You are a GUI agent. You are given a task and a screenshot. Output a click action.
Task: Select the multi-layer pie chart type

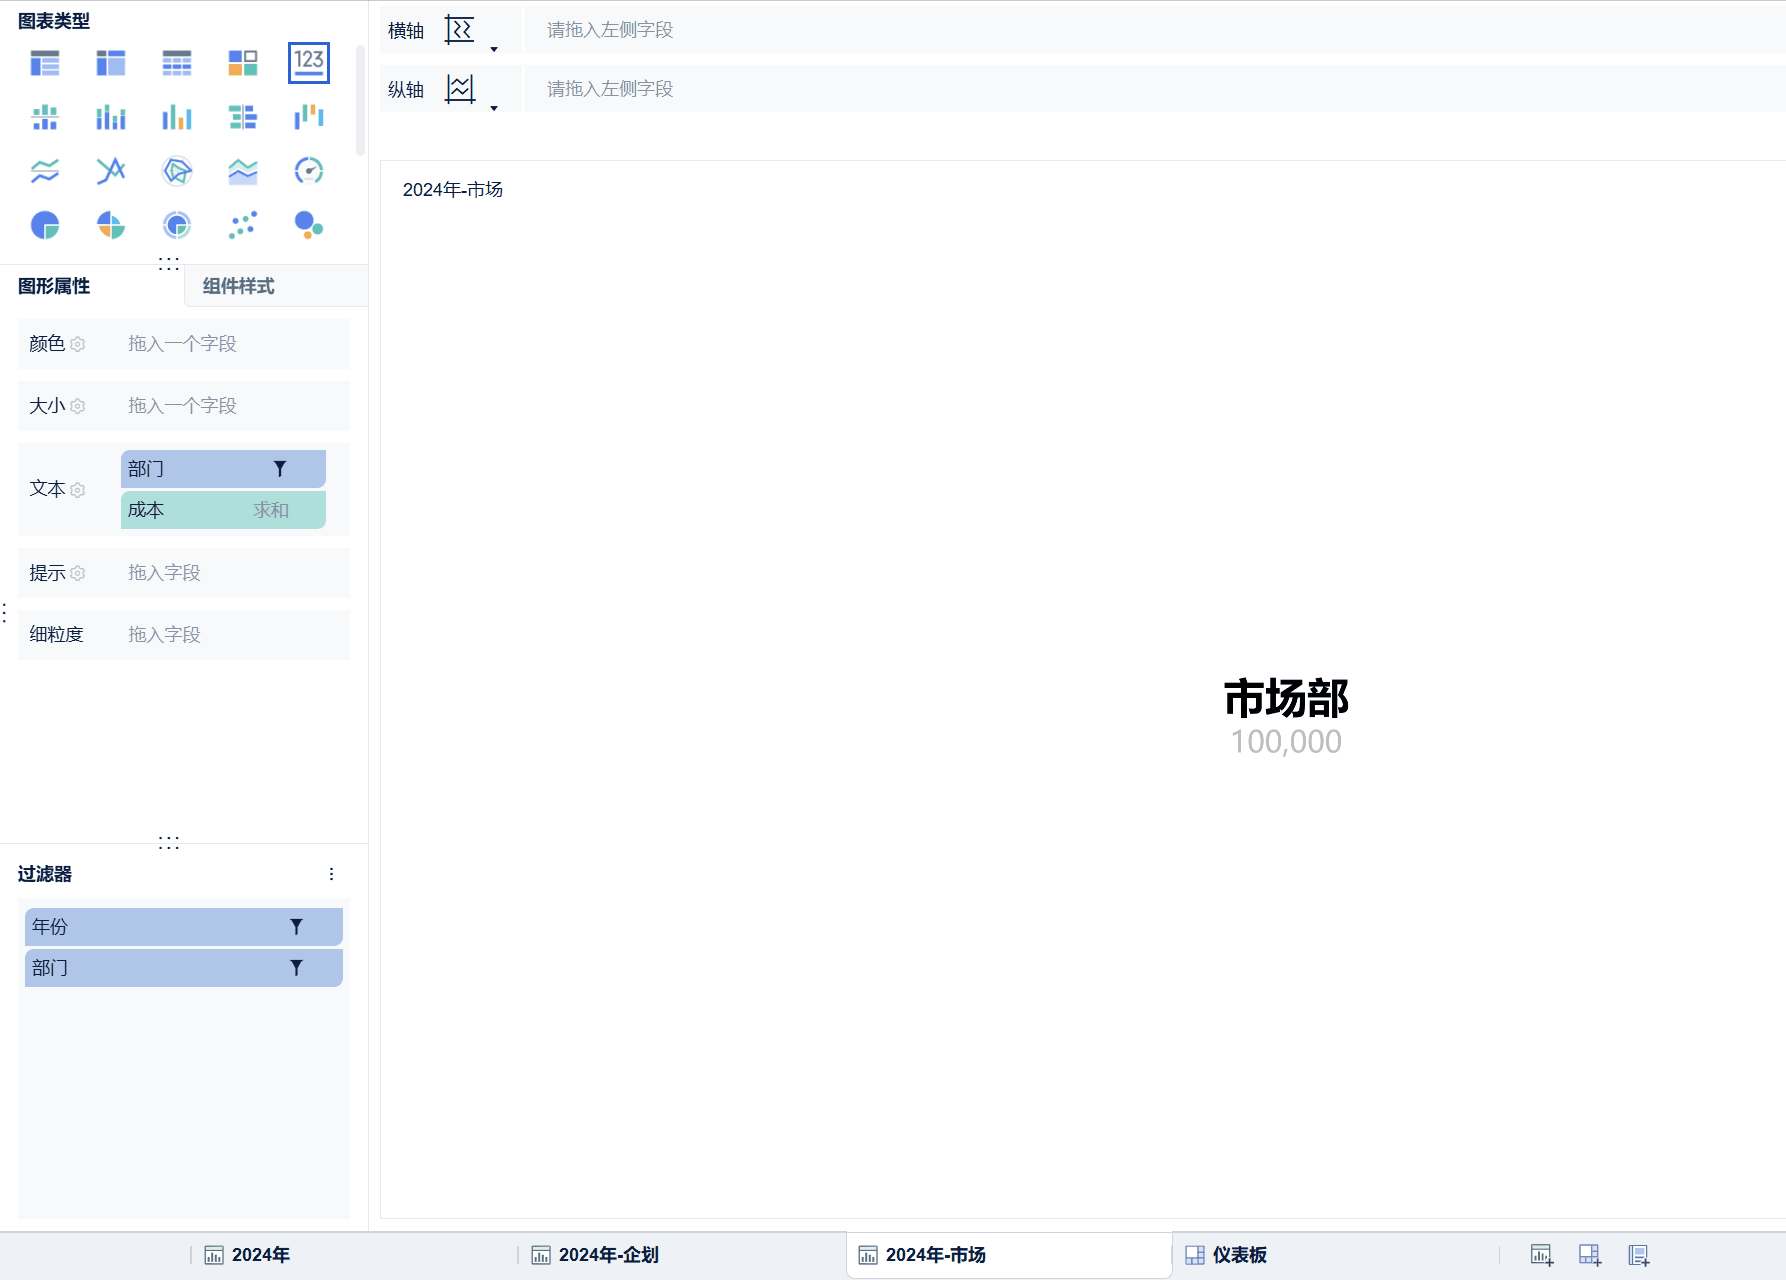click(177, 225)
